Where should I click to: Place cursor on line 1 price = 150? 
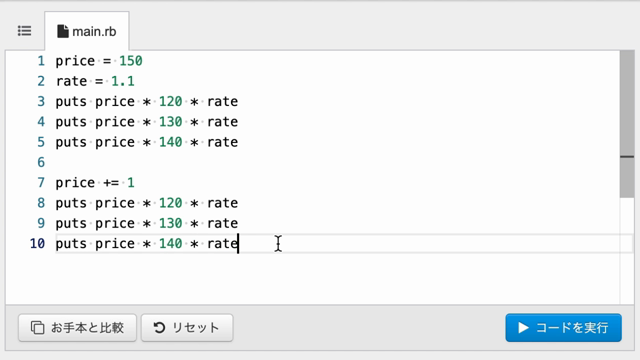click(99, 61)
